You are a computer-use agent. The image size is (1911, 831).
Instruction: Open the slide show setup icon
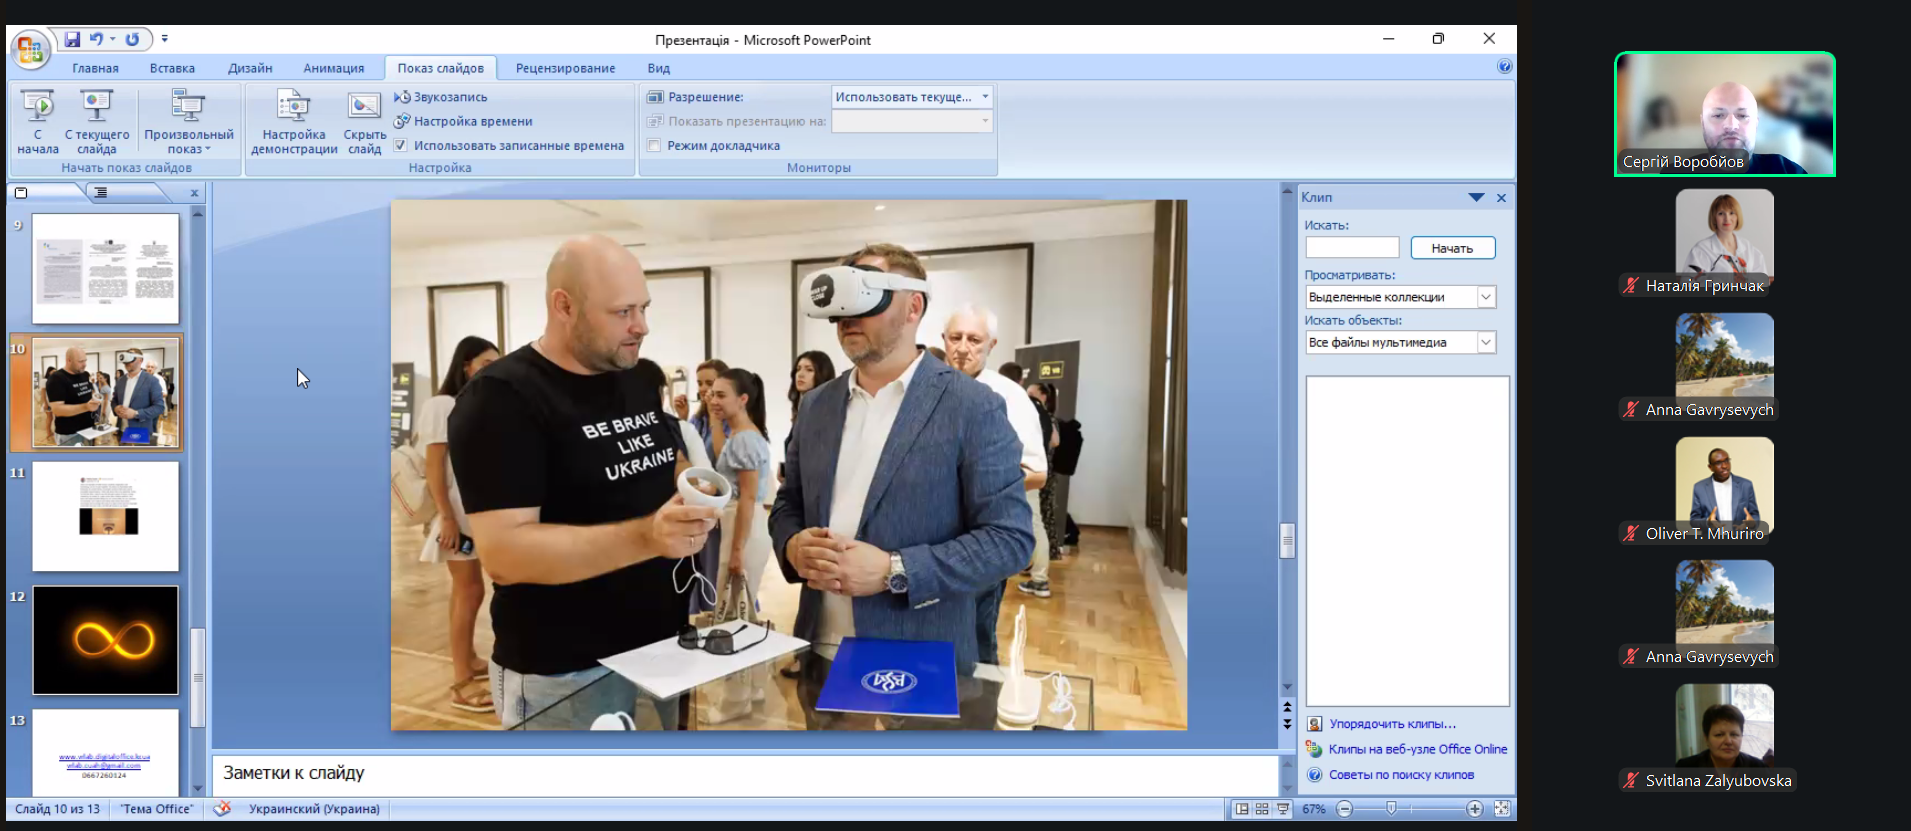click(293, 106)
